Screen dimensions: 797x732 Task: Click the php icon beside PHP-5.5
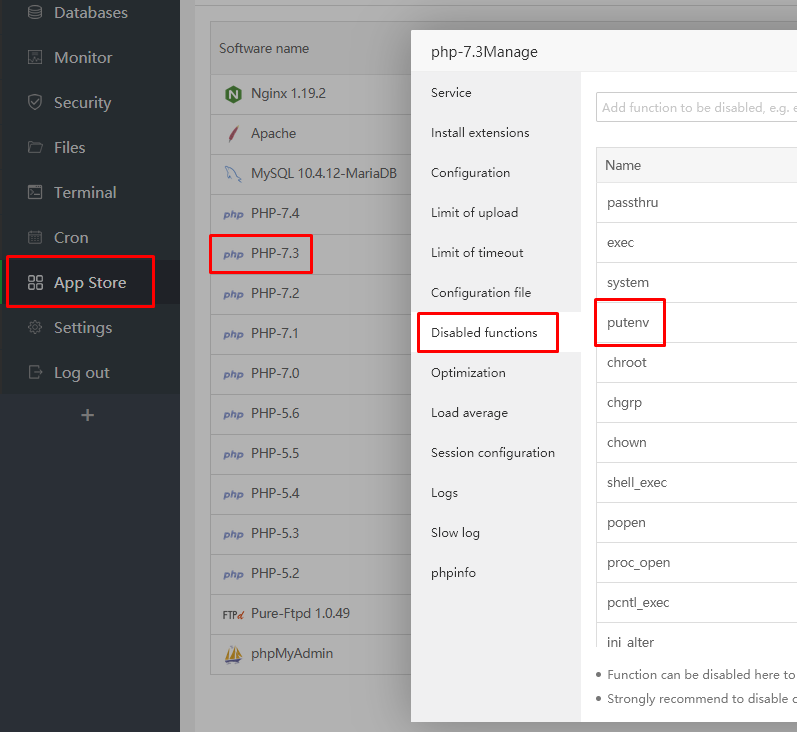coord(233,454)
